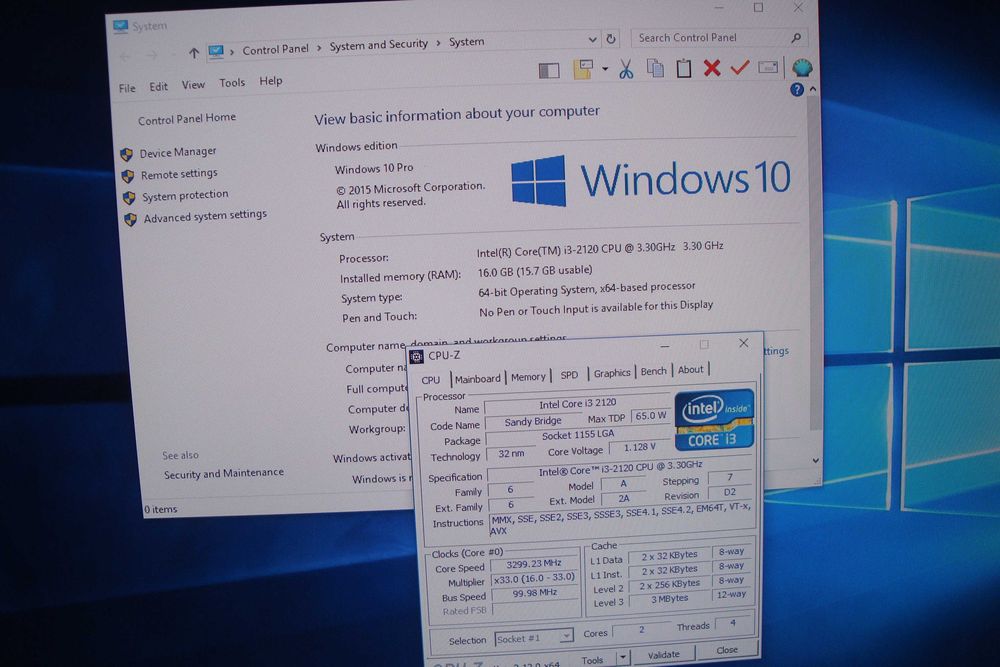
Task: Click the rename field icon in toolbar
Action: (768, 67)
